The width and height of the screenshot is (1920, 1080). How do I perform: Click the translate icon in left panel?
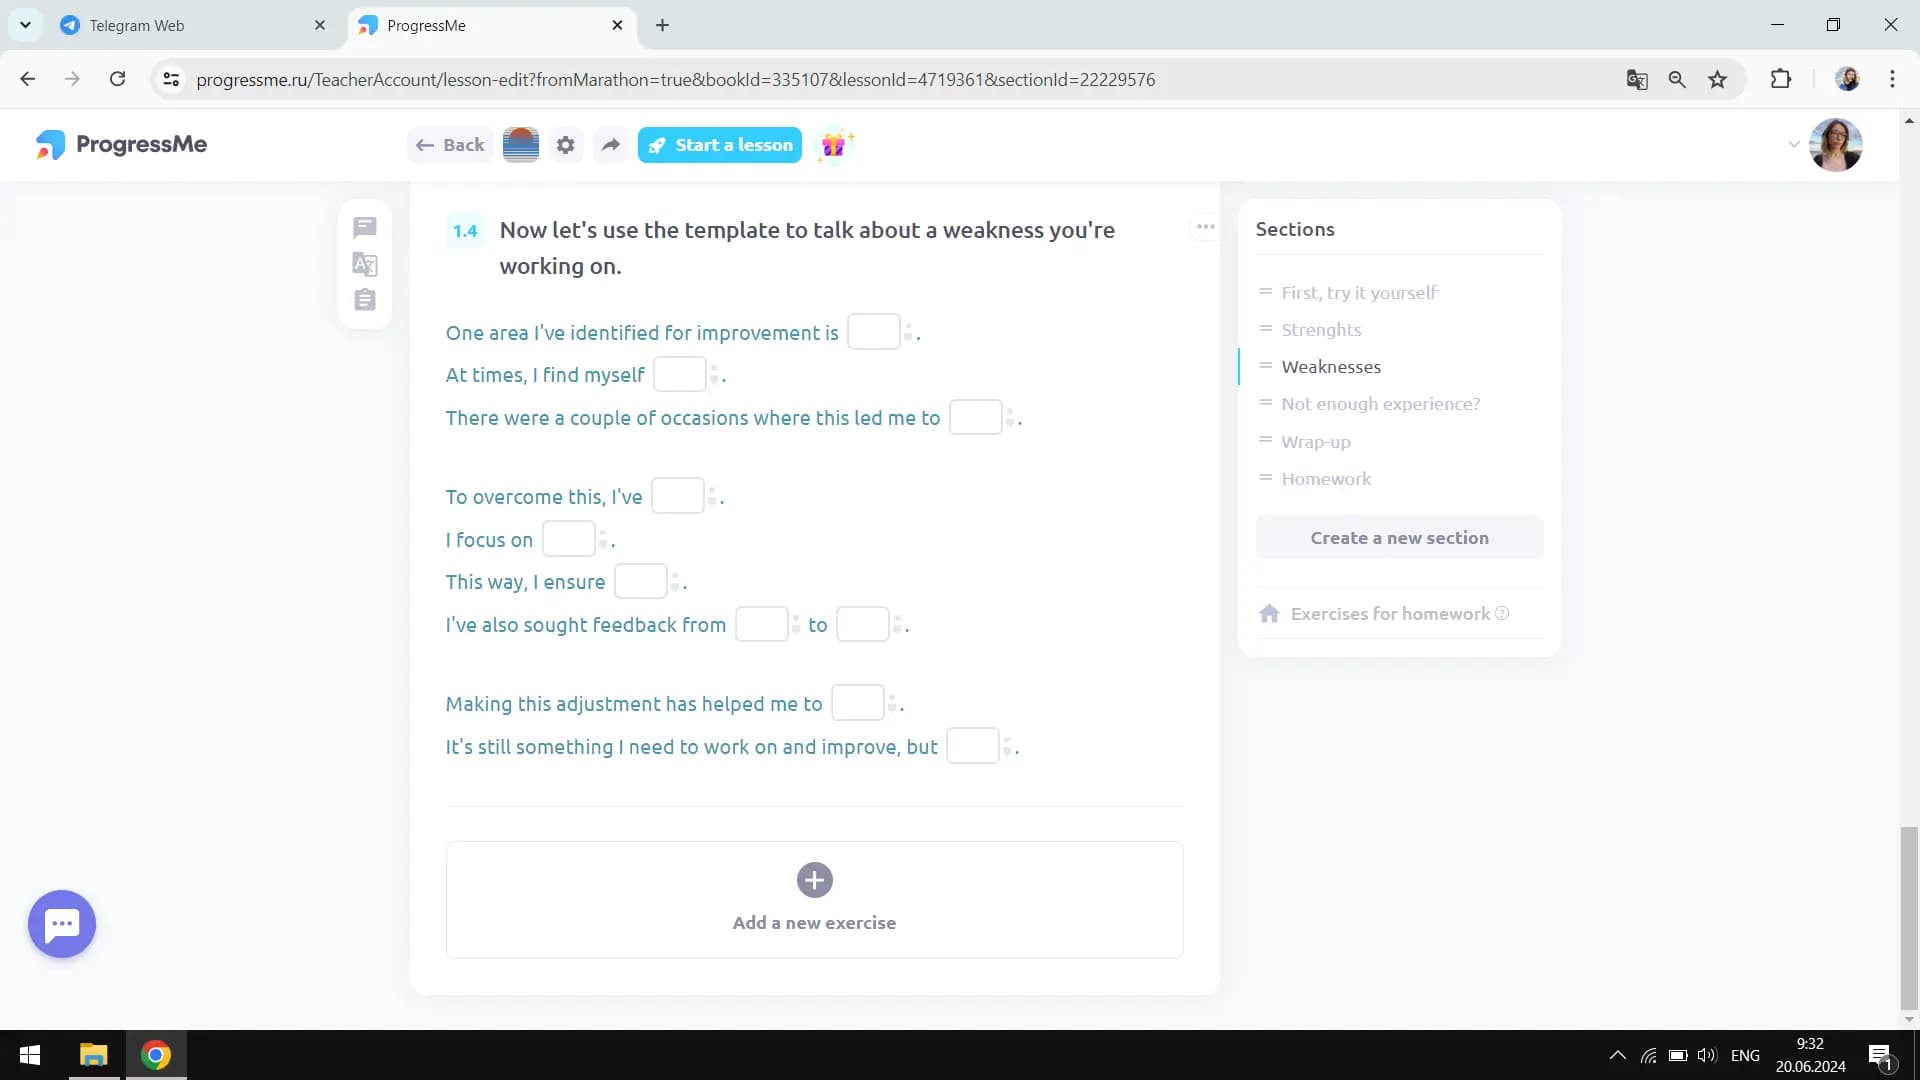click(365, 264)
